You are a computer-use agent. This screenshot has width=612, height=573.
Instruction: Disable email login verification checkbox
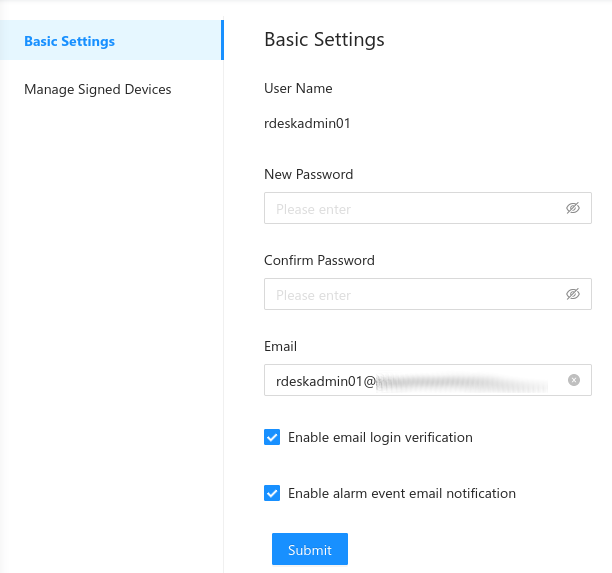coord(272,437)
